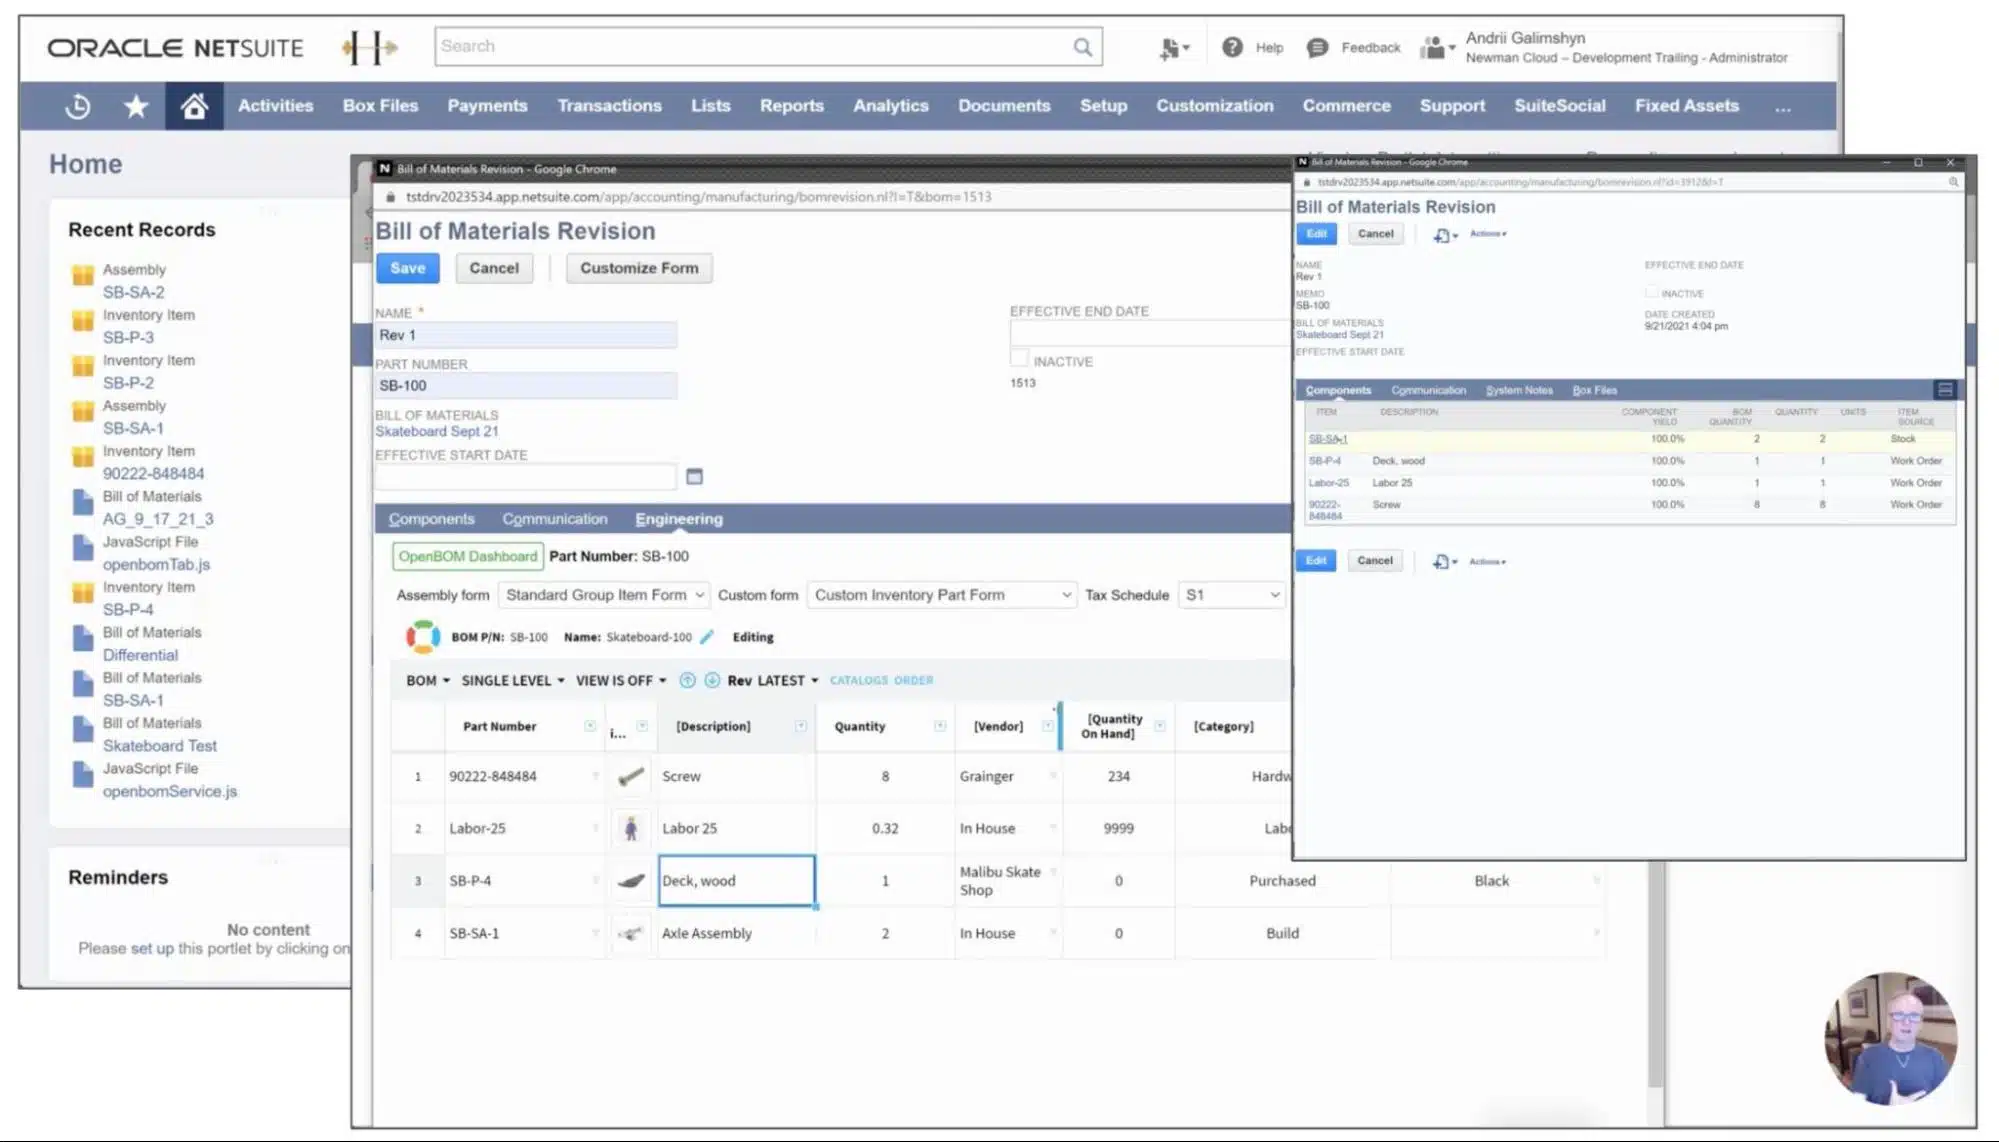Open the Customization menu
This screenshot has height=1142, width=1999.
coord(1215,106)
